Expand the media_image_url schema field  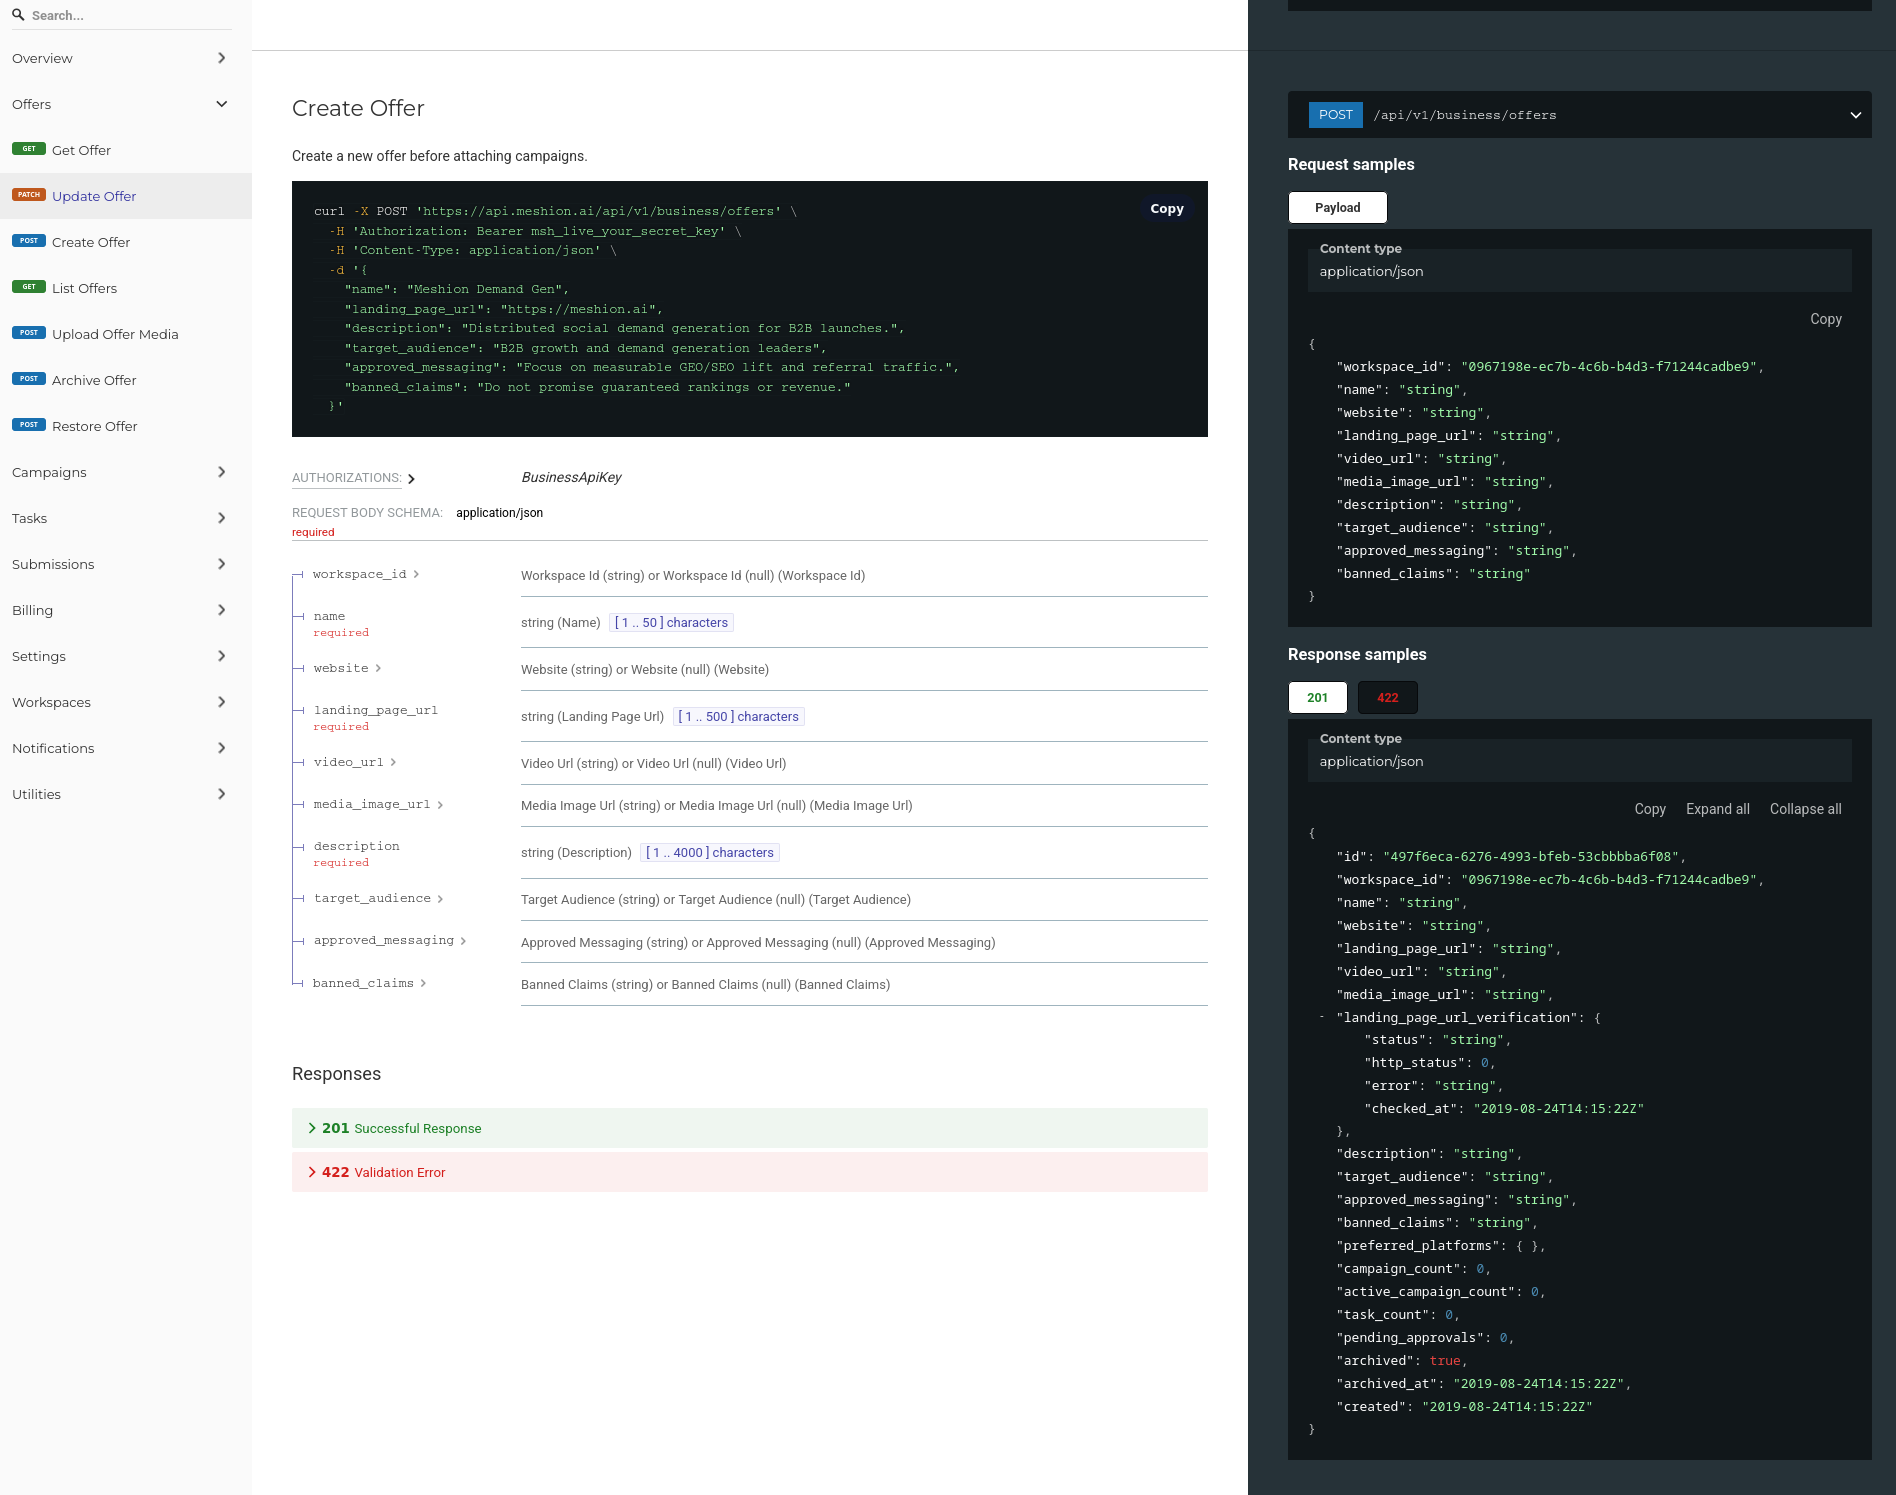point(378,804)
